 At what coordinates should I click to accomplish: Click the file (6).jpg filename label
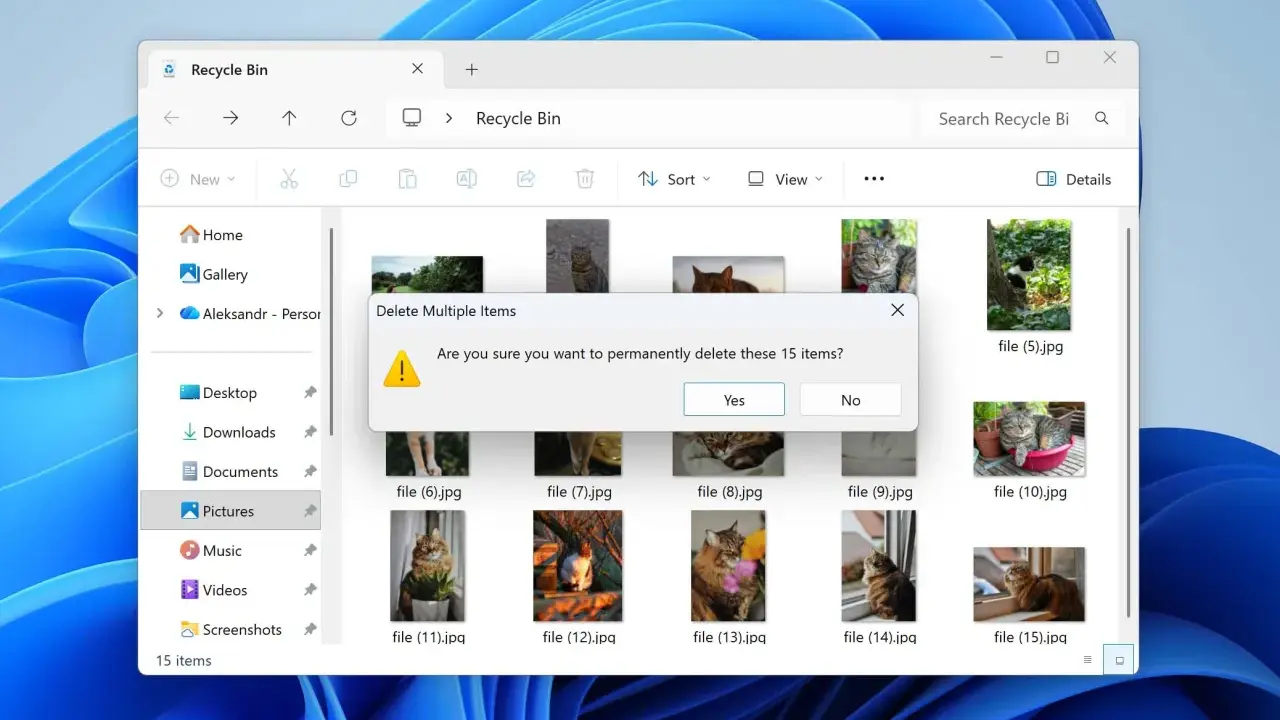pyautogui.click(x=429, y=492)
